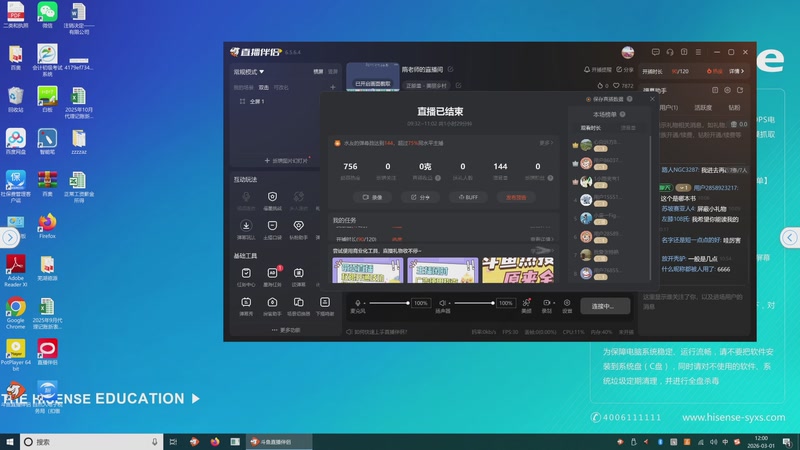Open the tool icon with red badge
Image resolution: width=800 pixels, height=450 pixels.
click(272, 273)
